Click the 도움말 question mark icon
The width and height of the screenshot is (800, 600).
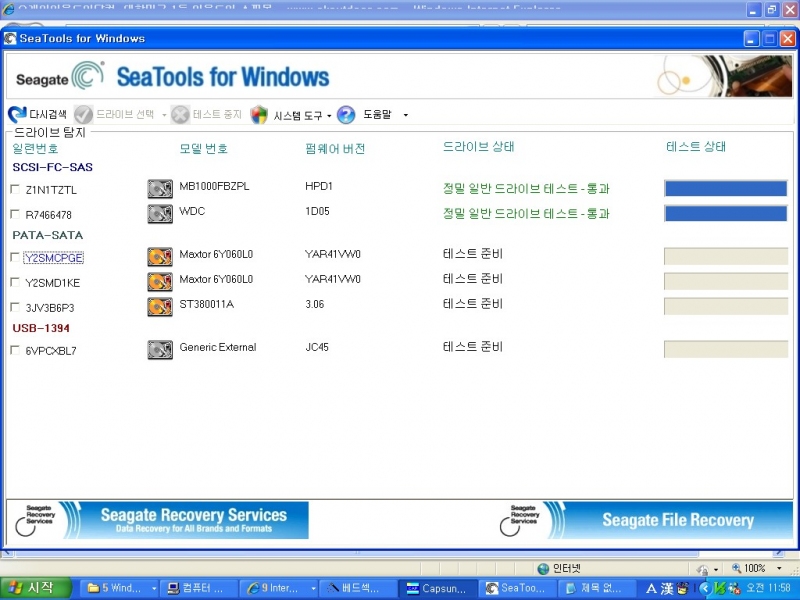coord(346,115)
